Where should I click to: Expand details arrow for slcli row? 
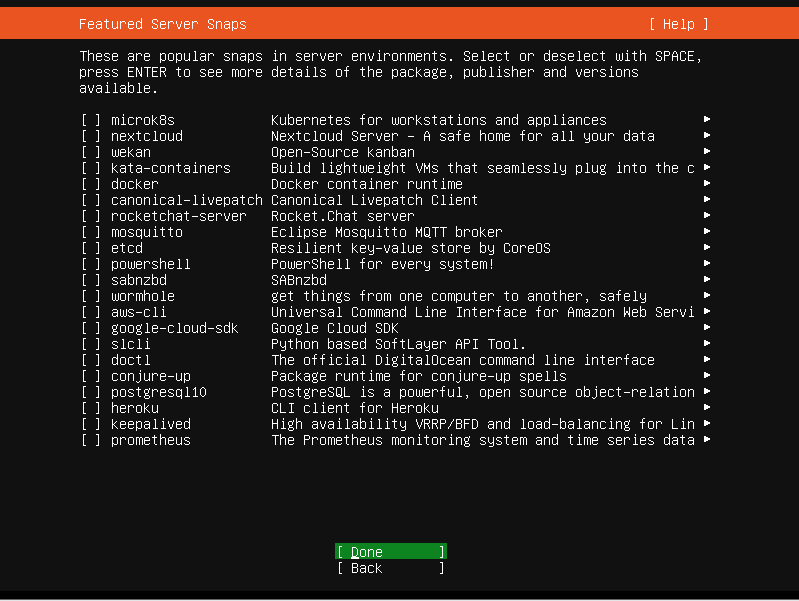(707, 343)
